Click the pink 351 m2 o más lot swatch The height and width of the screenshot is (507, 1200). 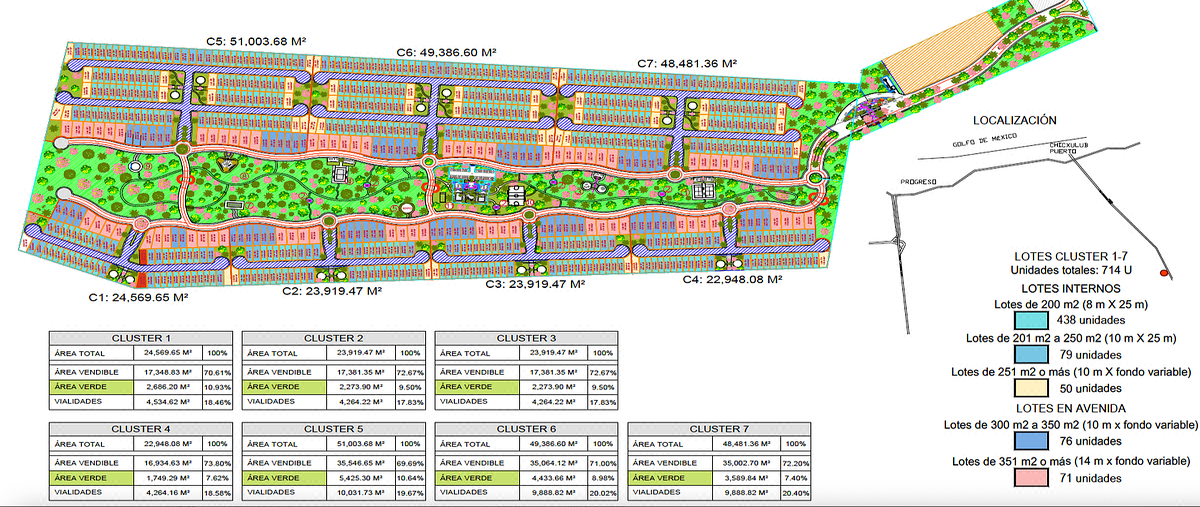tap(1030, 478)
